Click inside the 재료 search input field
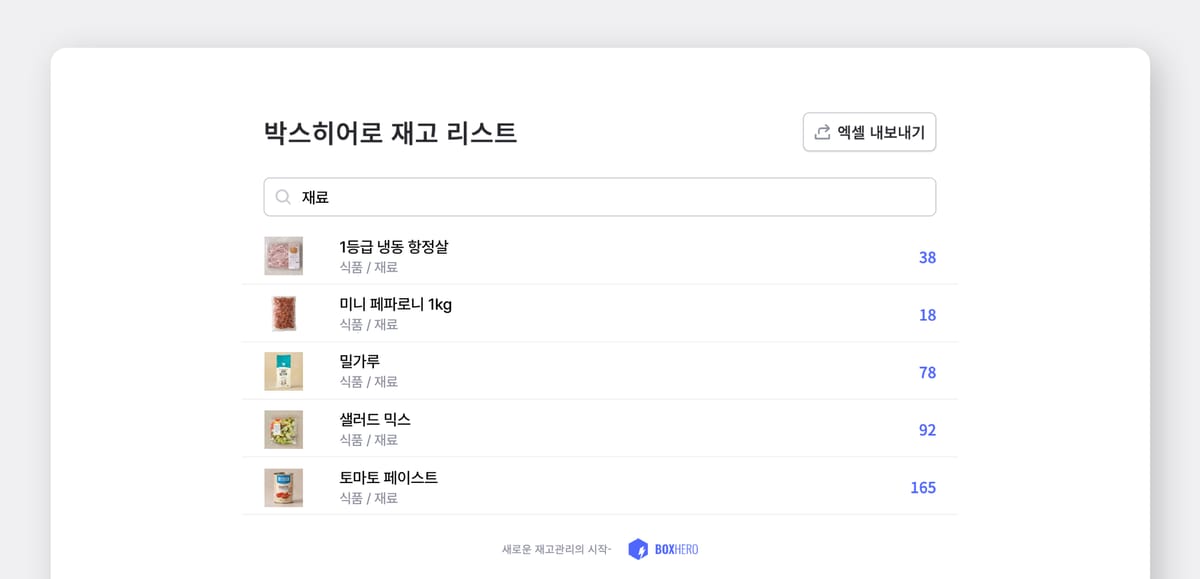The height and width of the screenshot is (579, 1200). pyautogui.click(x=600, y=196)
